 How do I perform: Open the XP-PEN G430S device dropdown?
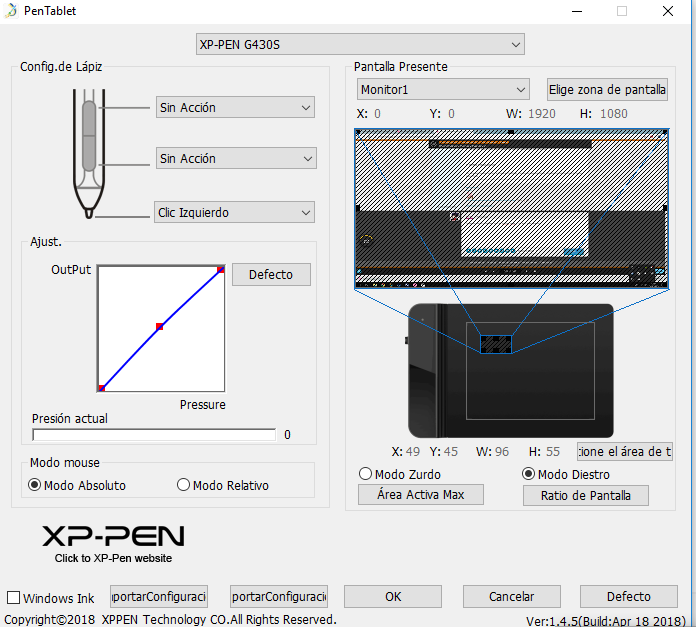(x=360, y=44)
